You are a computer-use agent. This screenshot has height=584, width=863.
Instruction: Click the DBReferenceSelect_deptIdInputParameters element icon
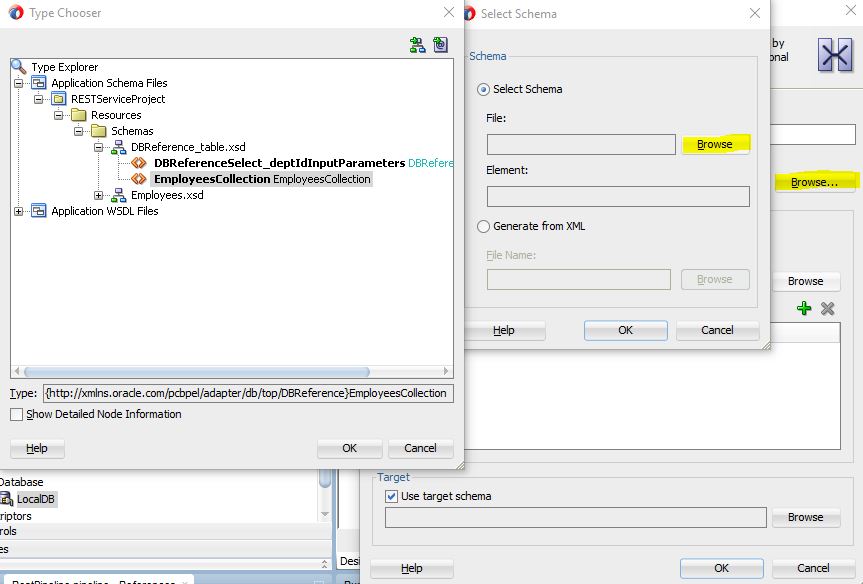(x=139, y=163)
